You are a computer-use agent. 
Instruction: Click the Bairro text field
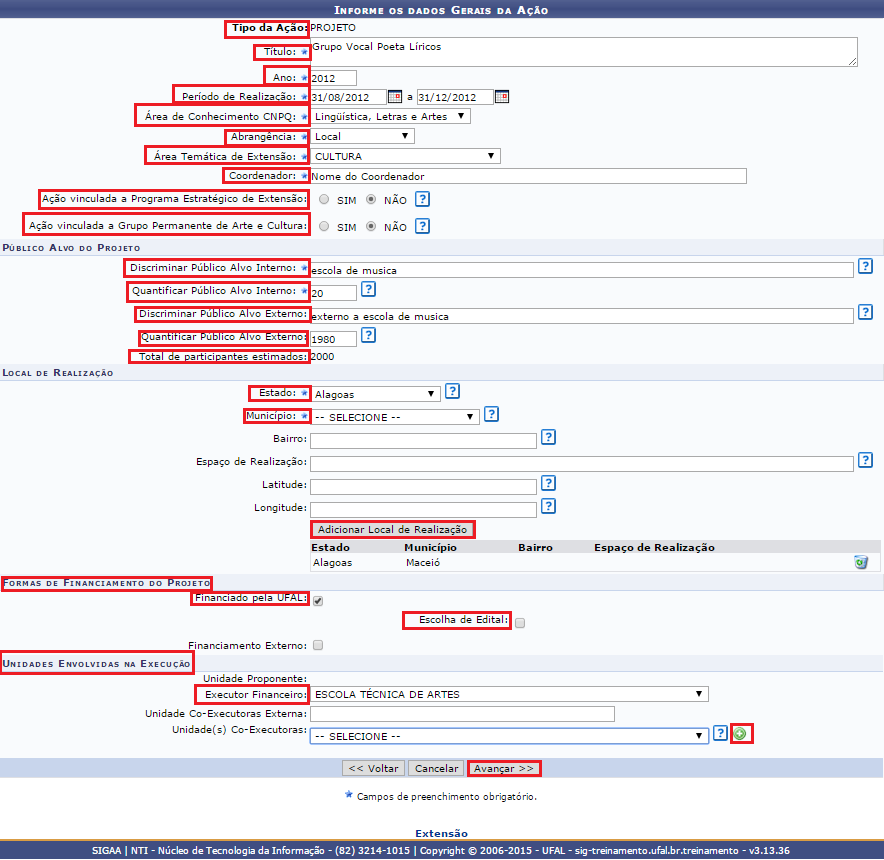point(423,440)
